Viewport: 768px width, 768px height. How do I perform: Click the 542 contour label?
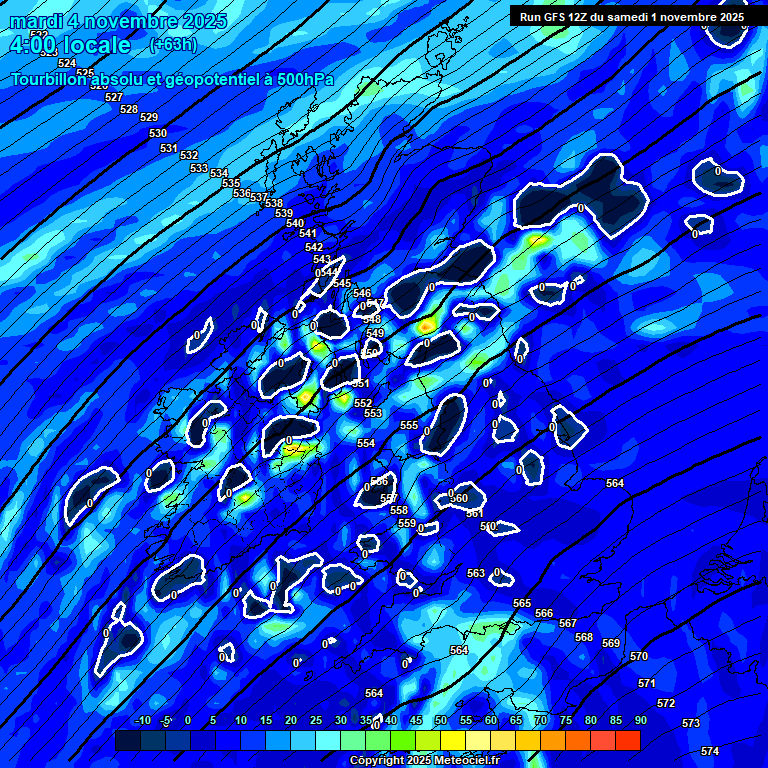pos(314,247)
